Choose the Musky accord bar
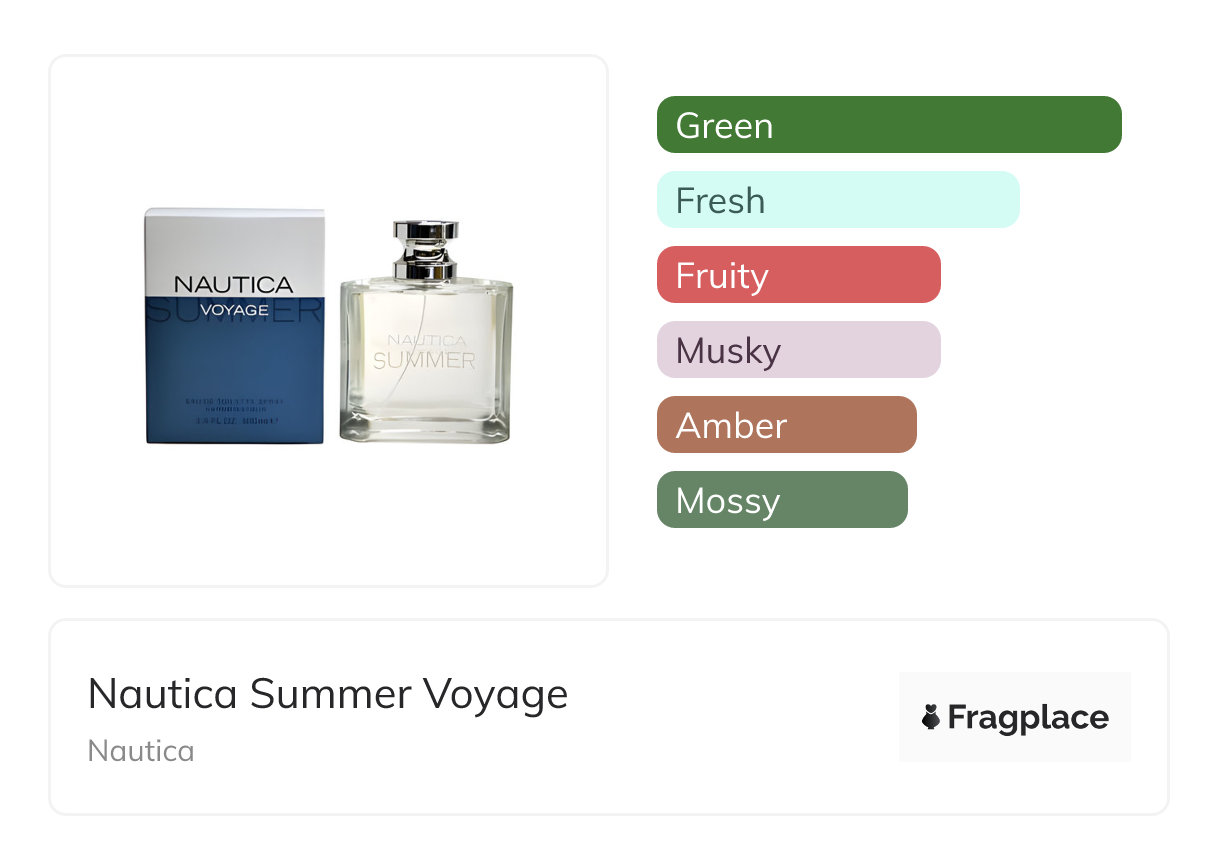 798,350
